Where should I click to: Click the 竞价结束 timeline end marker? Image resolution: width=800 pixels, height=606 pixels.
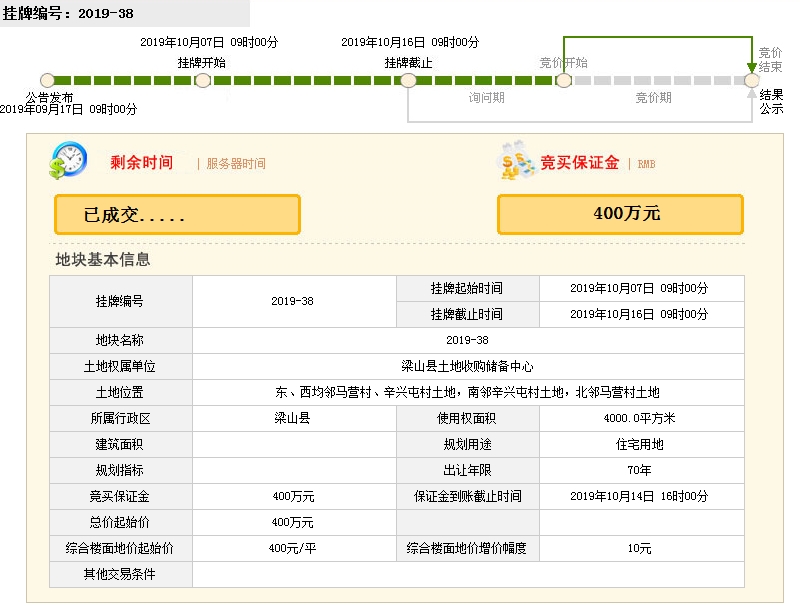point(751,80)
